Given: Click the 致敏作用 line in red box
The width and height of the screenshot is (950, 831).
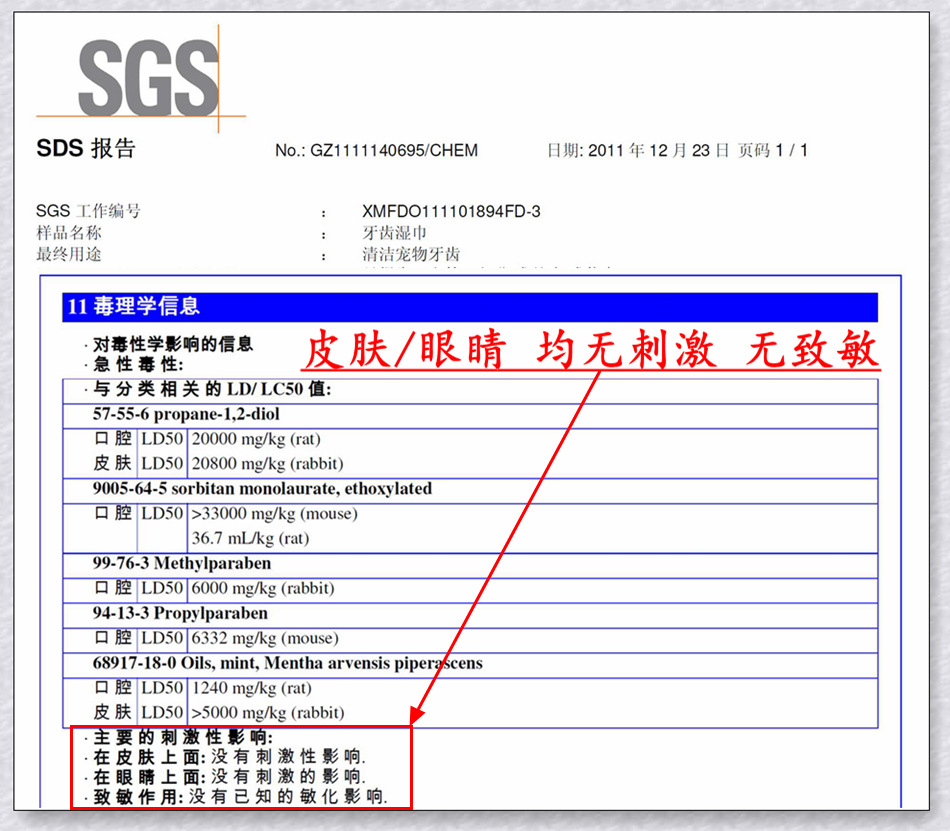Looking at the screenshot, I should point(240,796).
